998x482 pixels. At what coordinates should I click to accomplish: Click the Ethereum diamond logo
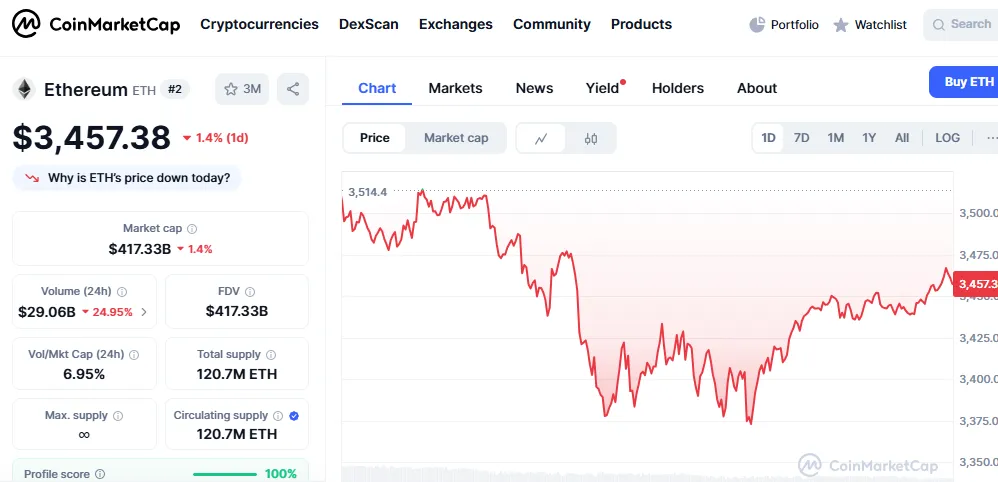click(x=23, y=89)
